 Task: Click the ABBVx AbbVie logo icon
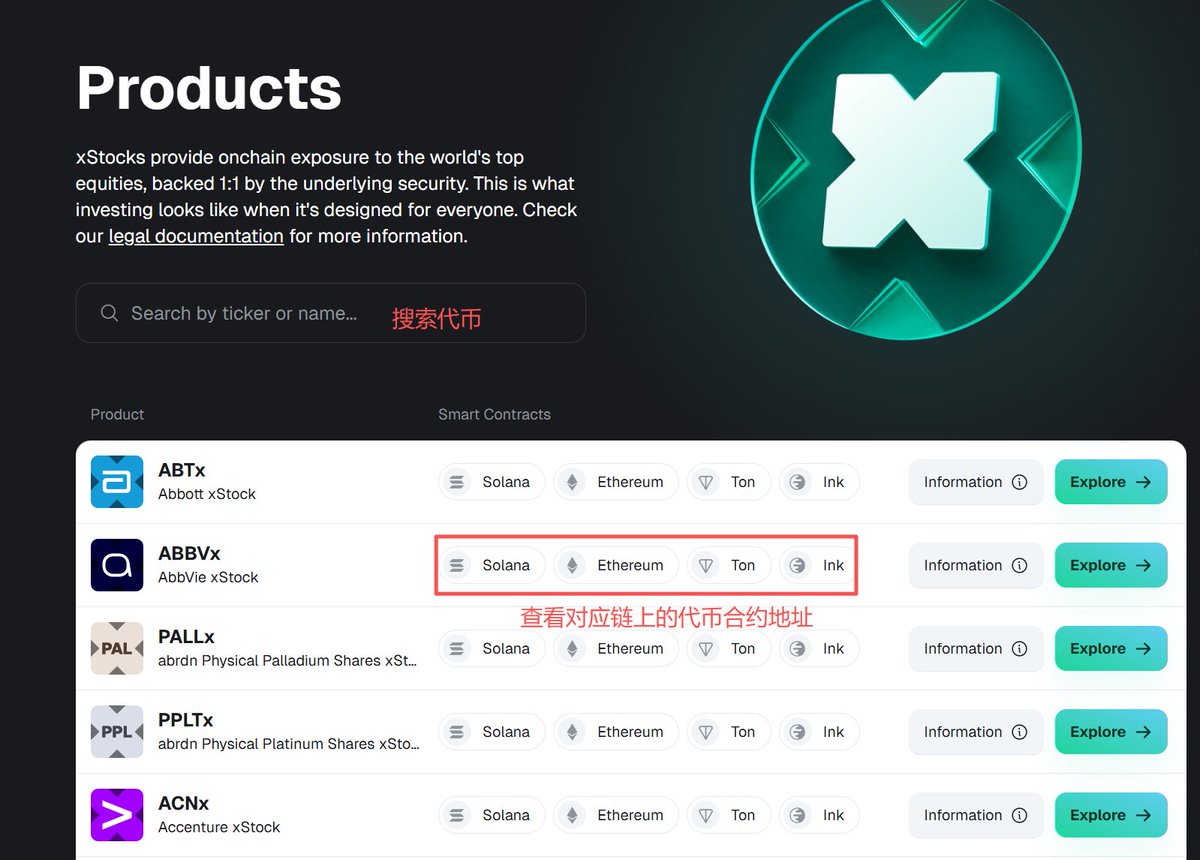click(x=117, y=565)
